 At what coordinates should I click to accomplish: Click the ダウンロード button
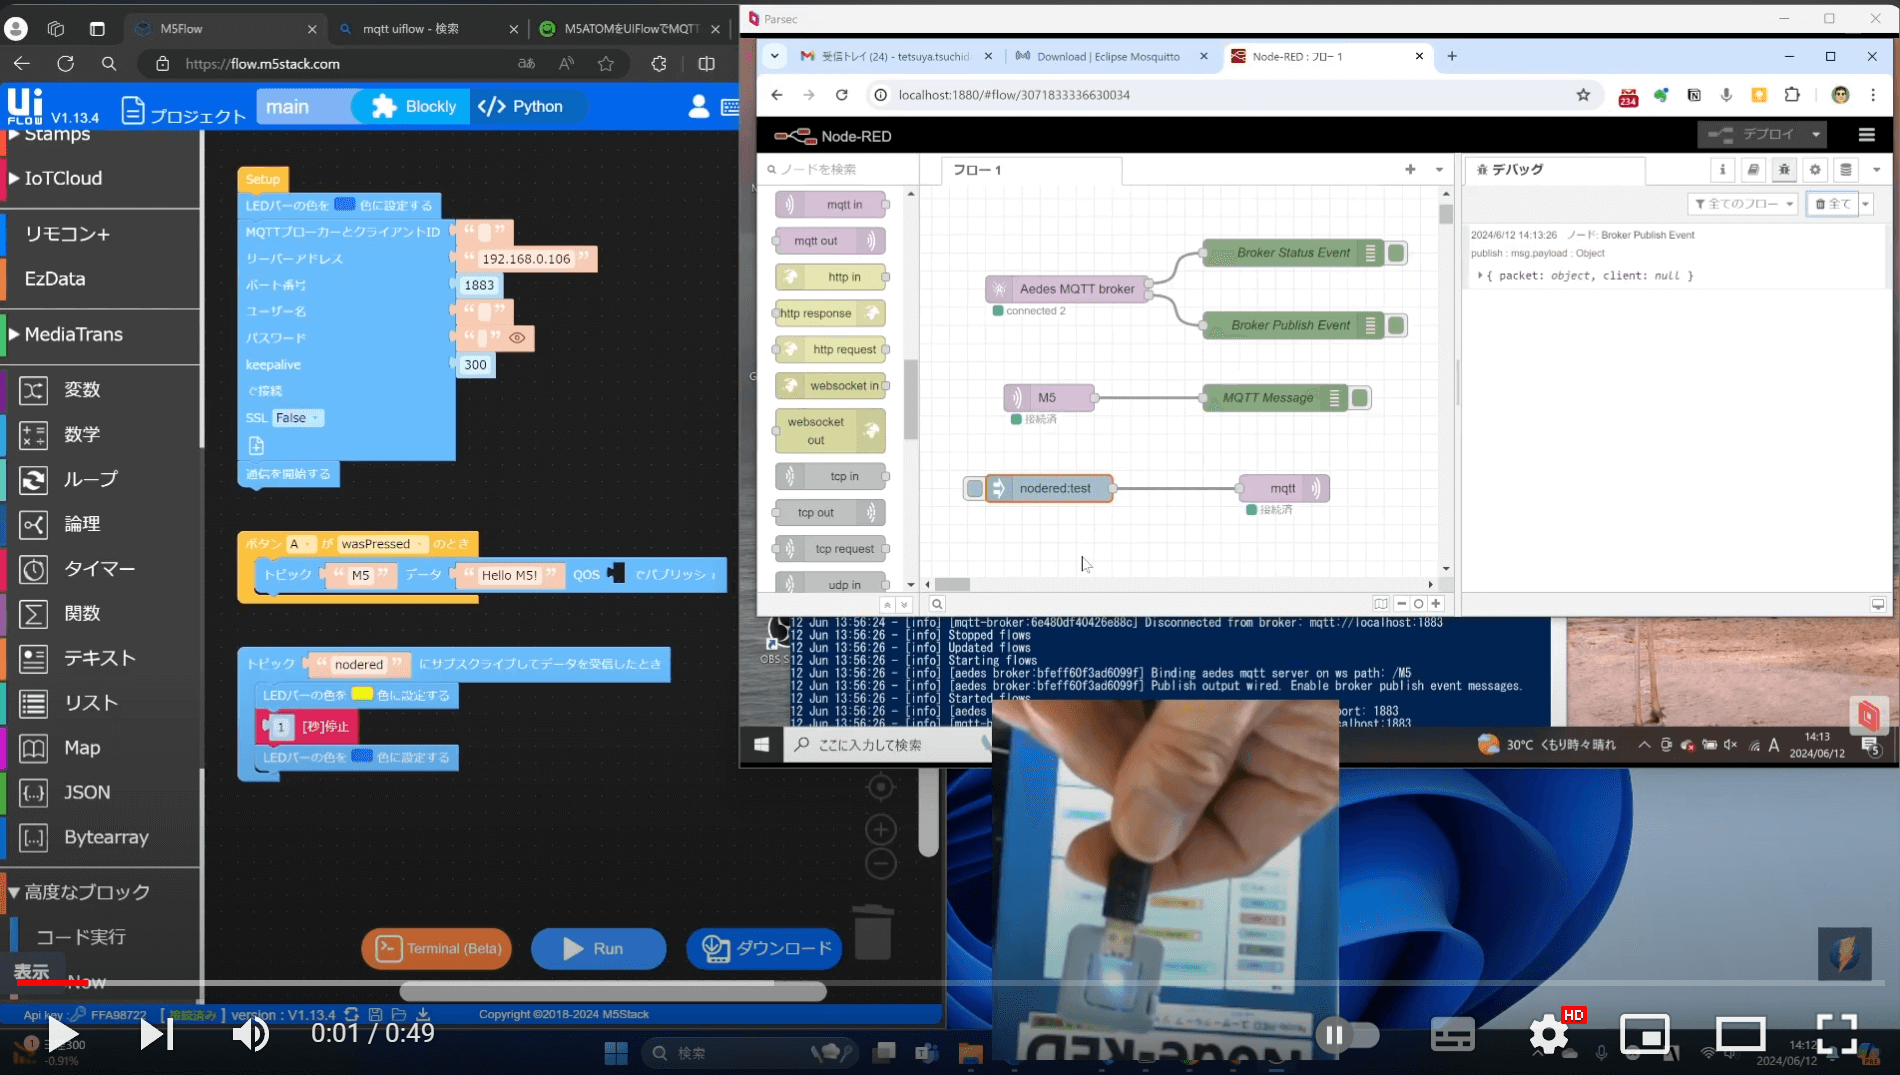pyautogui.click(x=763, y=948)
